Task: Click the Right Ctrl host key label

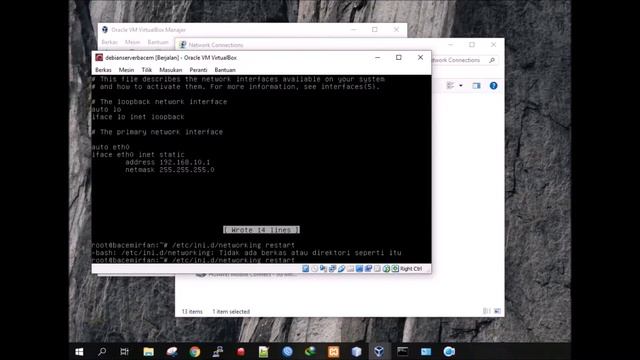Action: [411, 269]
